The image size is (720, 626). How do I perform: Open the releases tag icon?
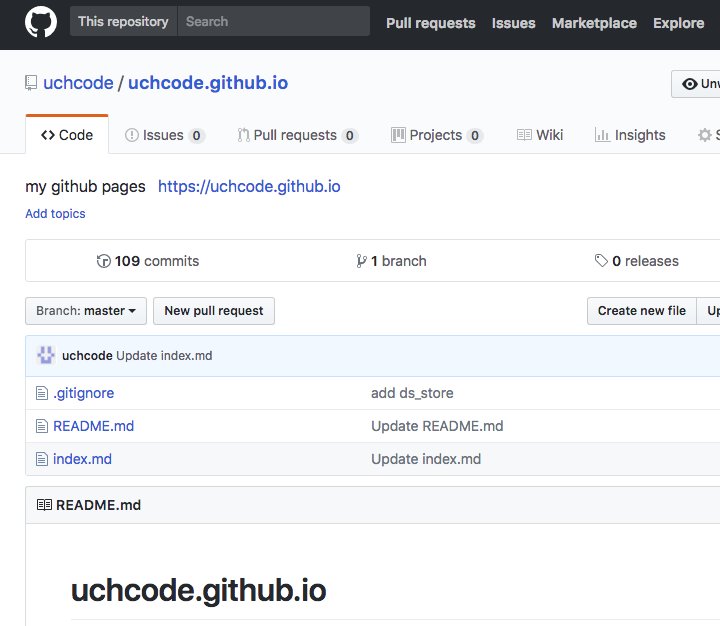601,260
